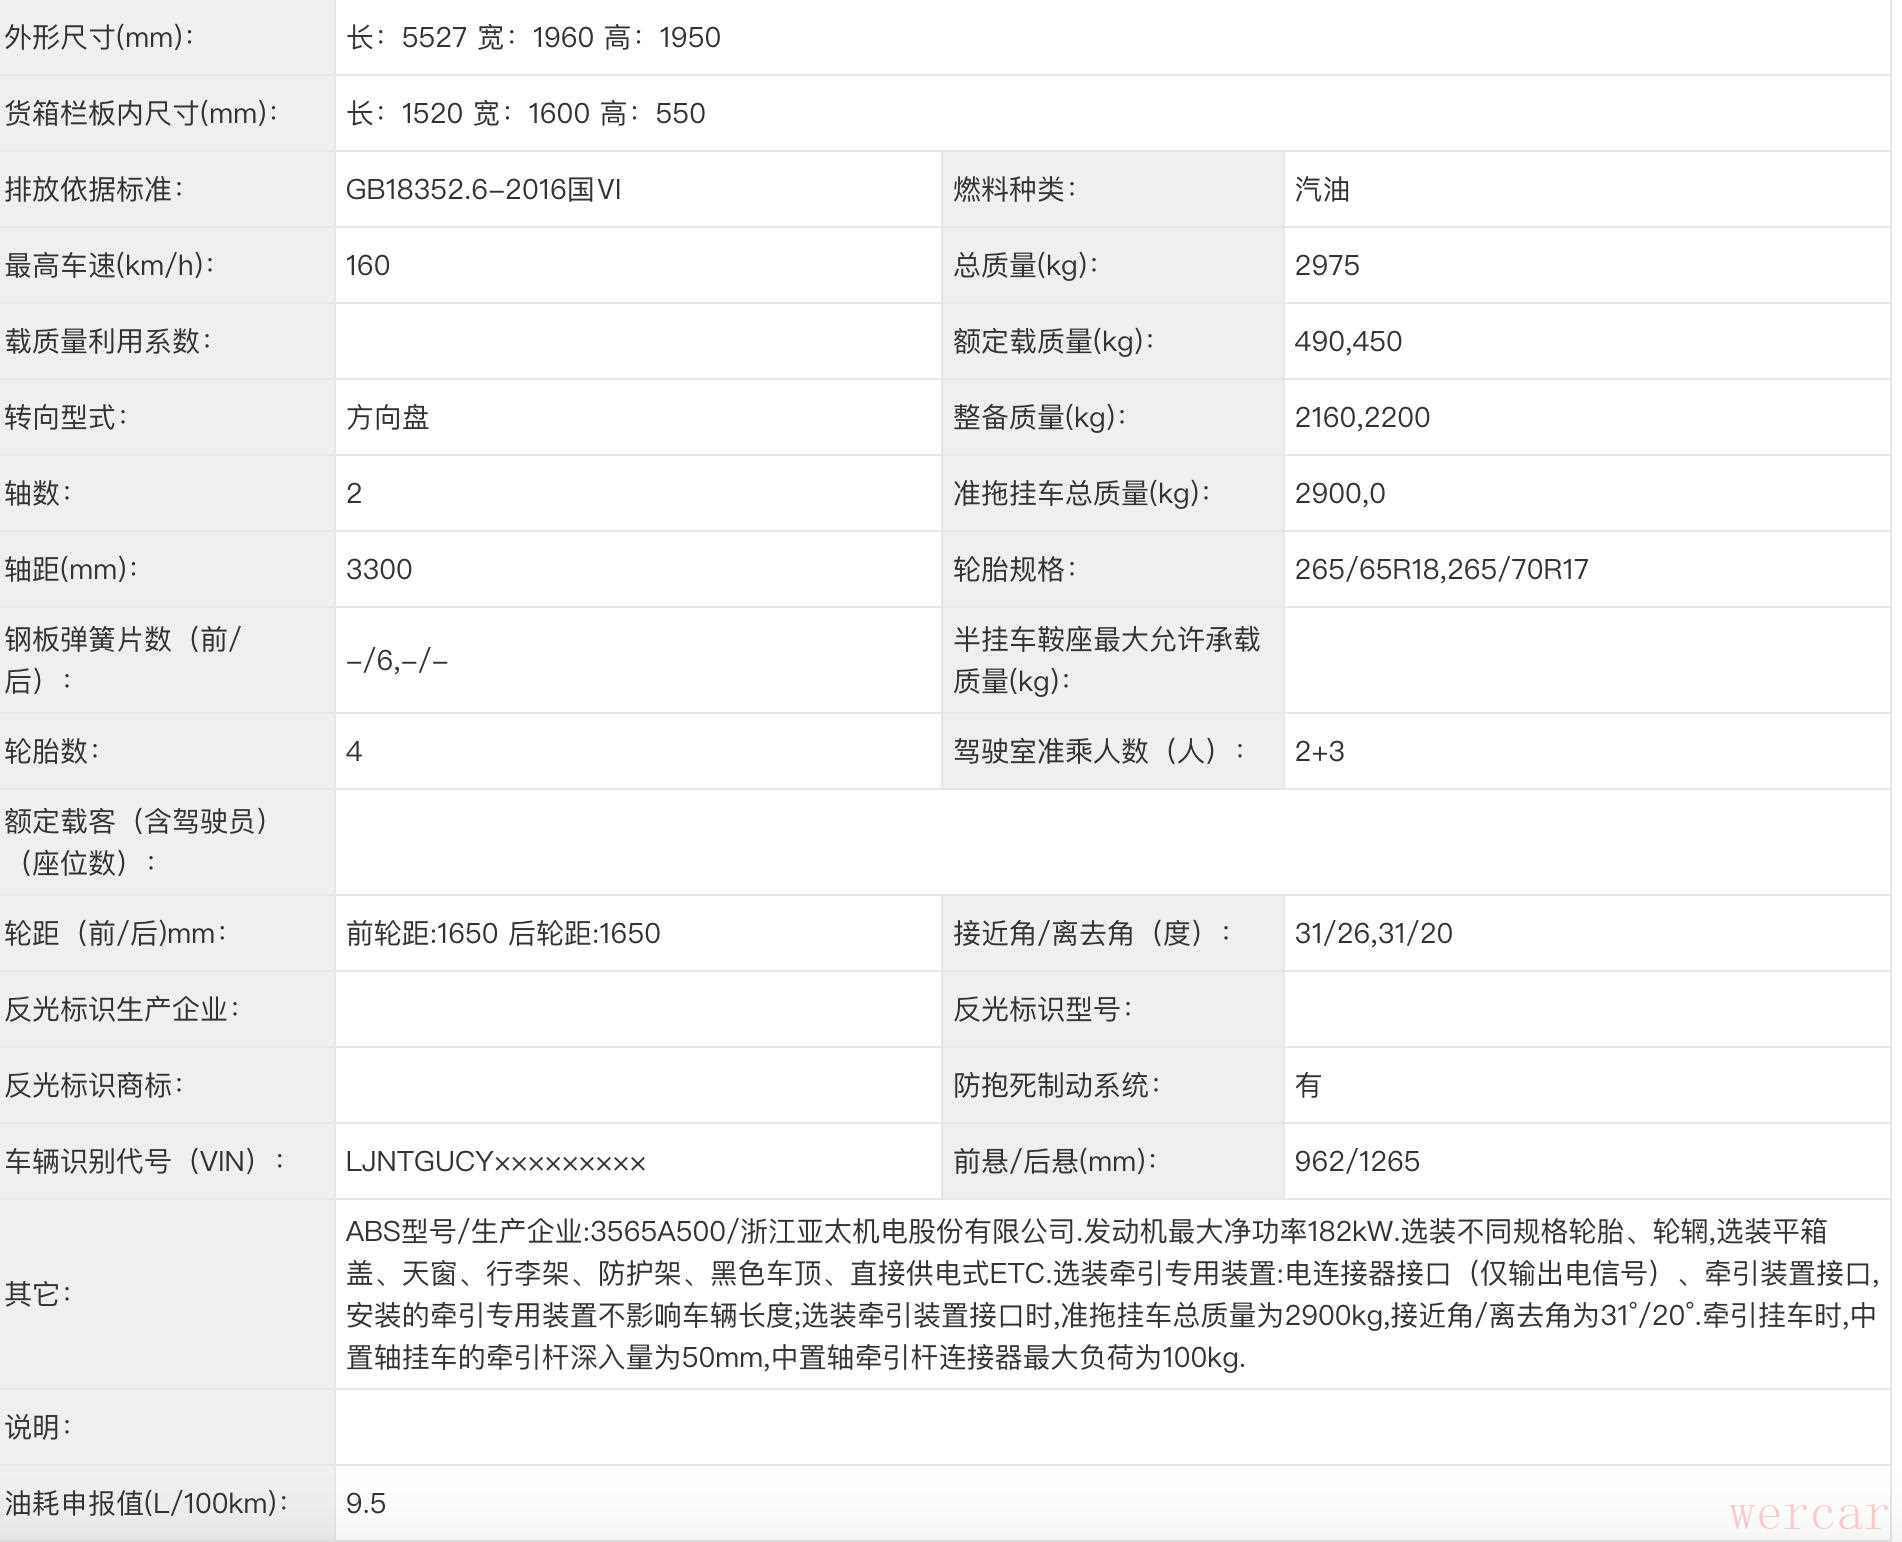The height and width of the screenshot is (1542, 1902).
Task: Click the leaf spring count value -/6,-/-
Action: (x=396, y=661)
